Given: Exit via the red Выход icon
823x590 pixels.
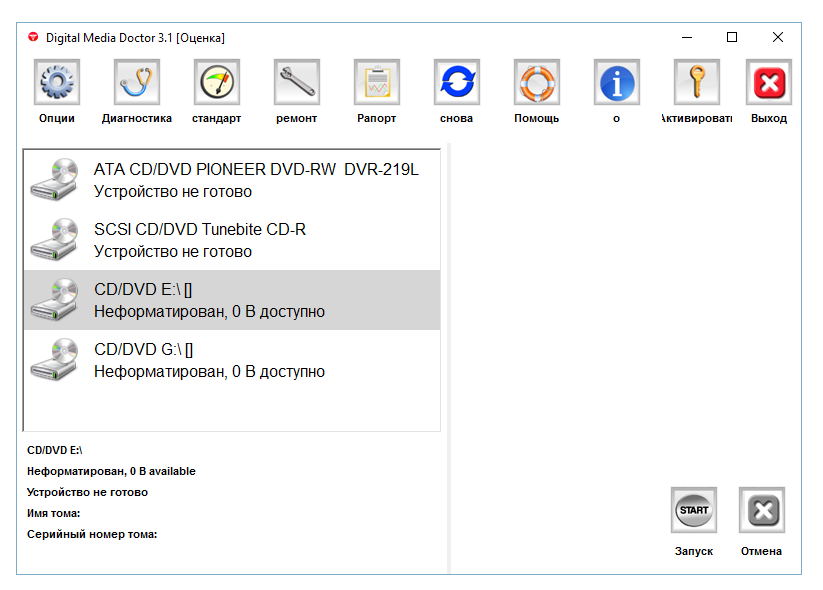Looking at the screenshot, I should pyautogui.click(x=769, y=82).
